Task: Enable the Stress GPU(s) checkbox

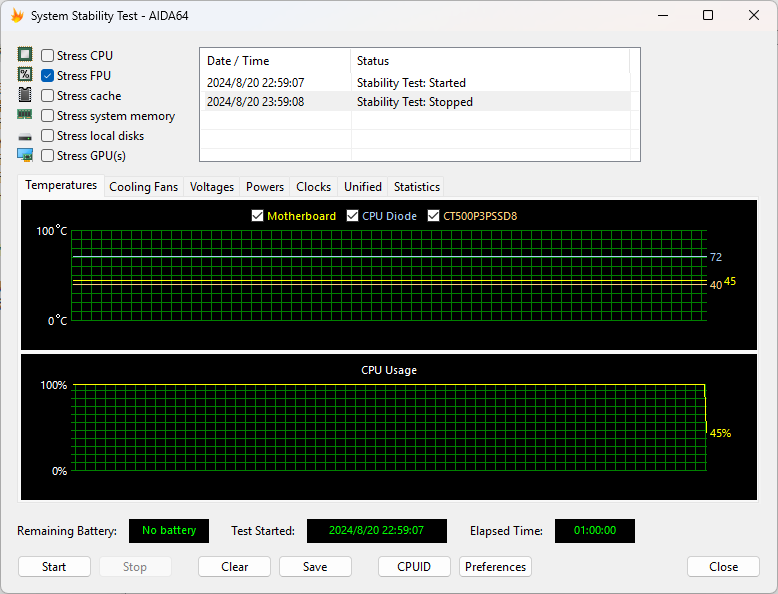Action: point(48,156)
